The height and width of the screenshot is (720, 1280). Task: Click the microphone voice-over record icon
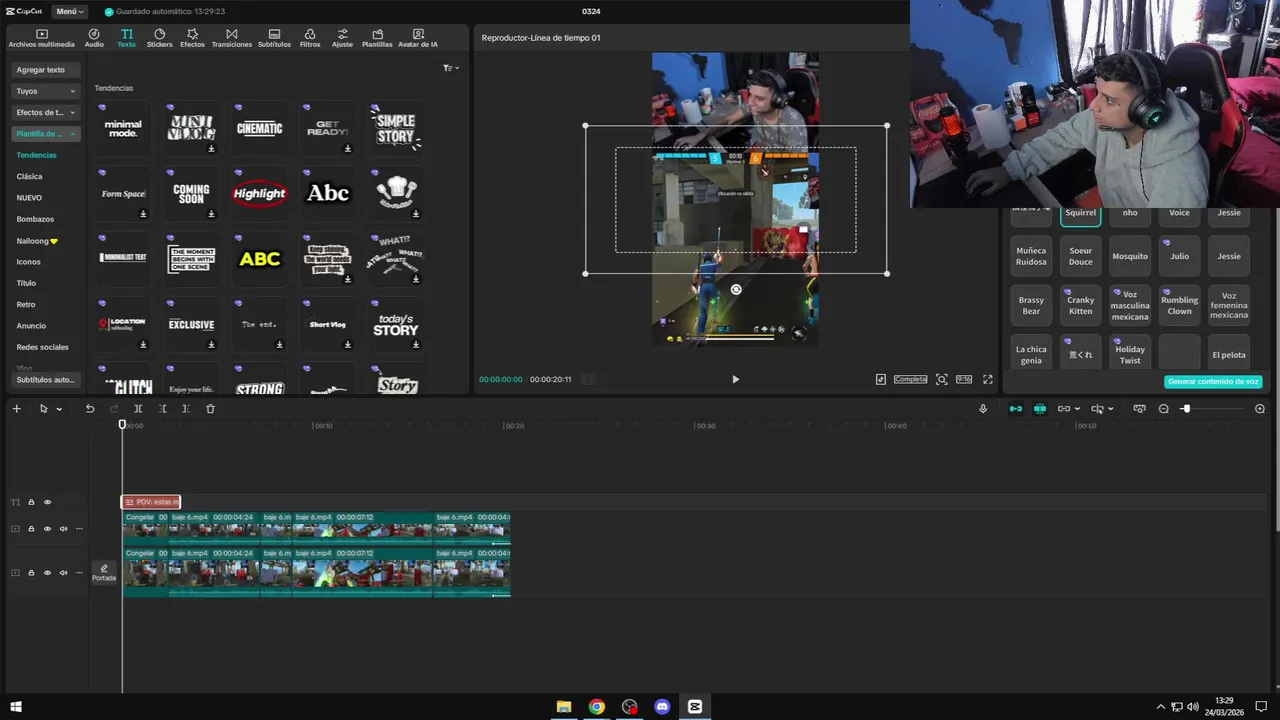pos(983,409)
